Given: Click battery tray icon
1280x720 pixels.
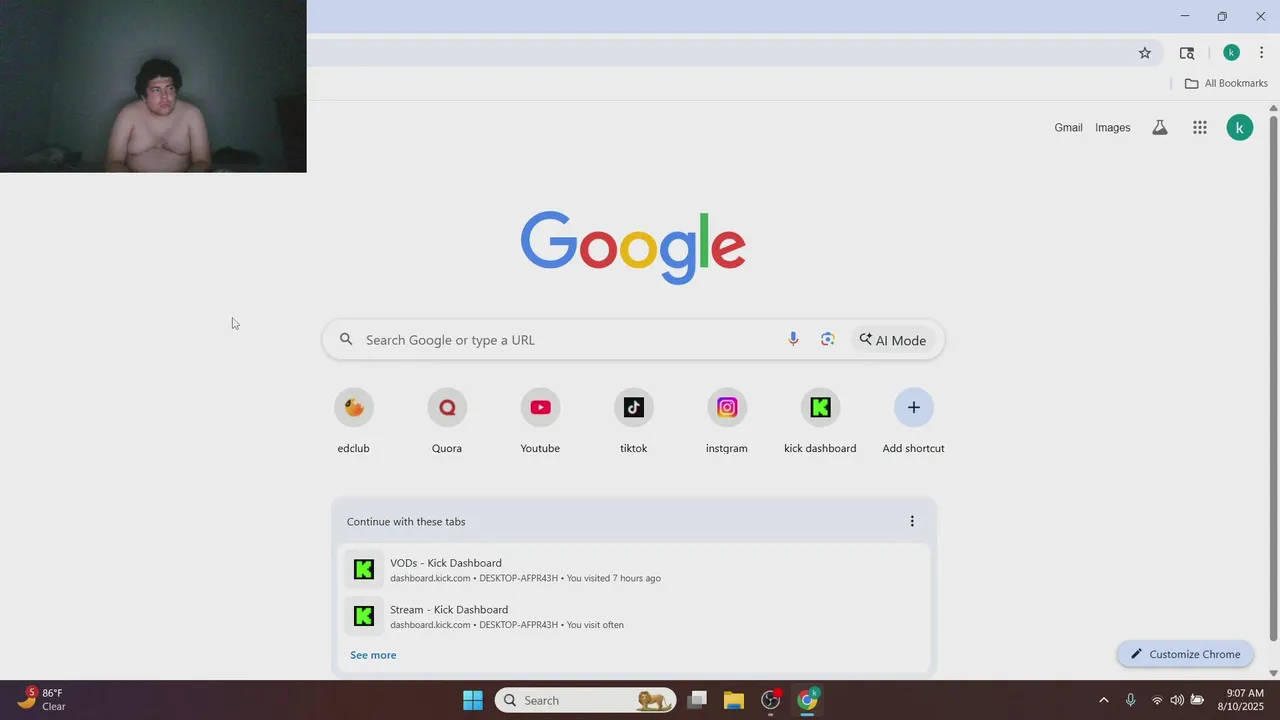Looking at the screenshot, I should pyautogui.click(x=1197, y=700).
